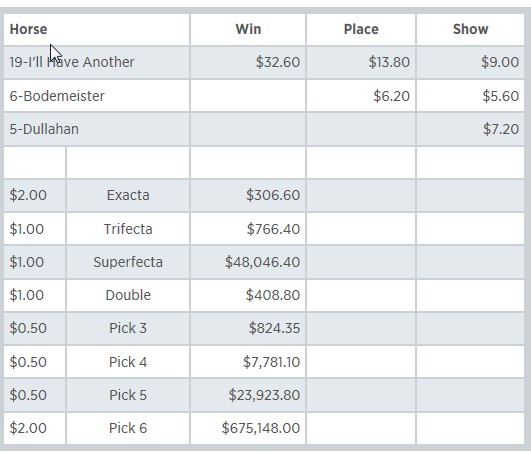Click the Pick 6 payout $675,148.00

point(261,428)
